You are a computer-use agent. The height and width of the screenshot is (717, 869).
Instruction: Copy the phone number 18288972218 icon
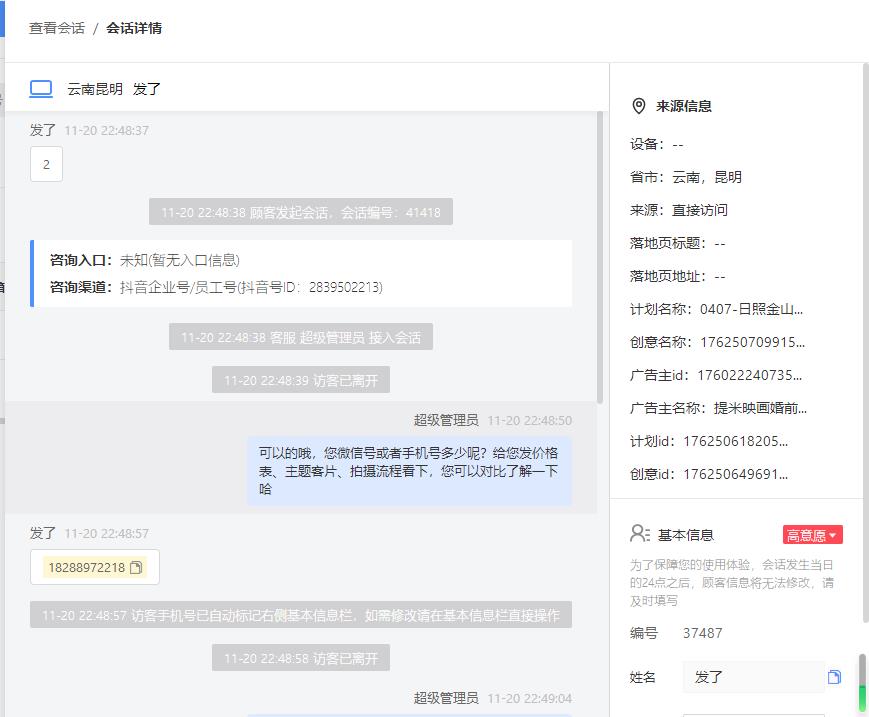pyautogui.click(x=136, y=567)
